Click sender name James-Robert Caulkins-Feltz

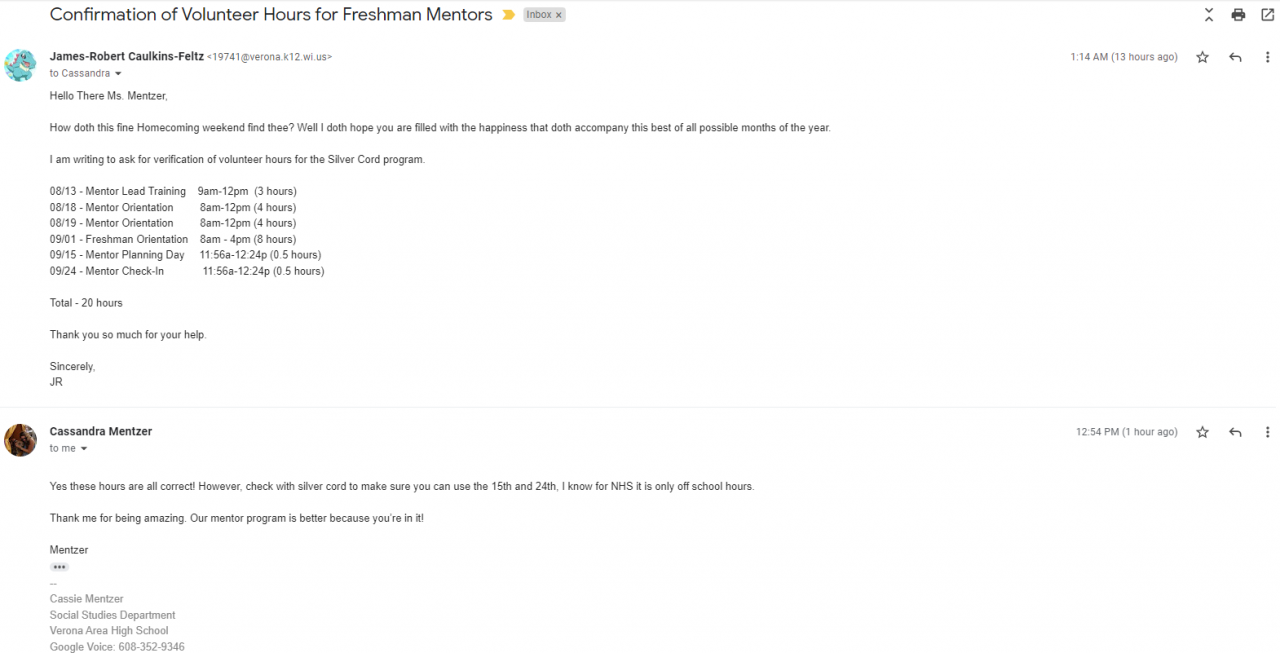126,57
